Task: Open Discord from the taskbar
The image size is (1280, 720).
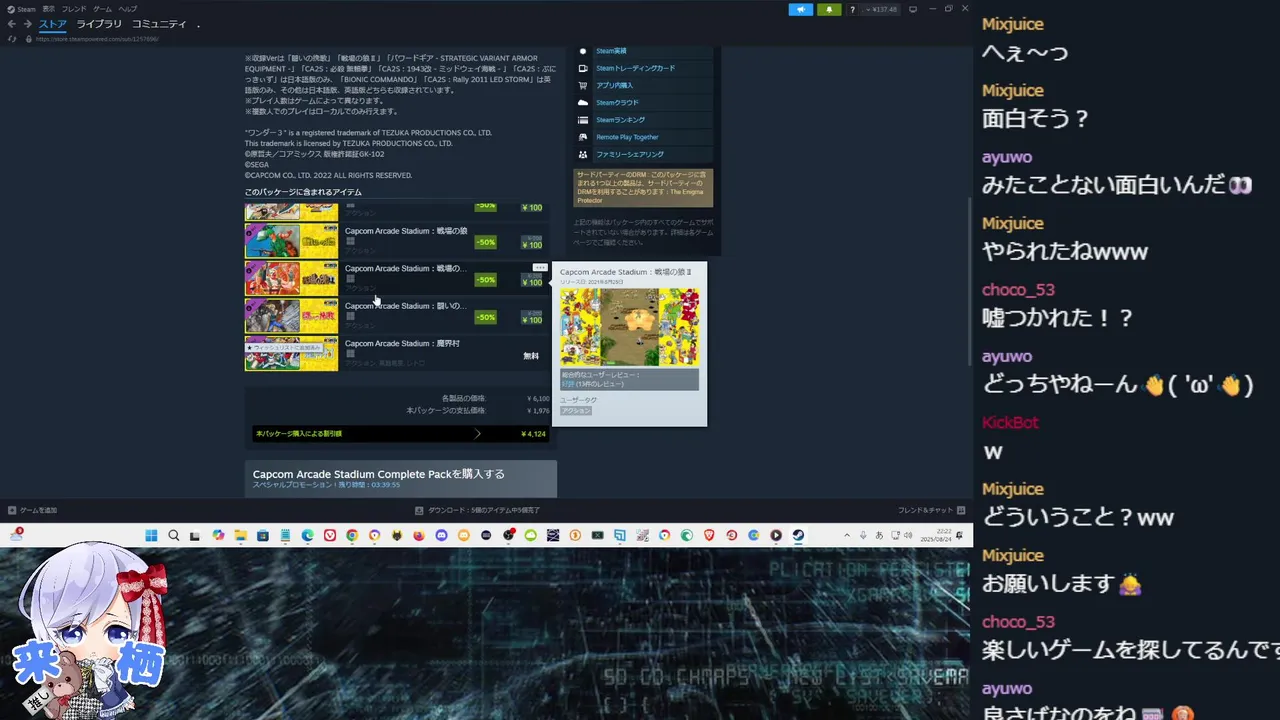Action: tap(441, 535)
